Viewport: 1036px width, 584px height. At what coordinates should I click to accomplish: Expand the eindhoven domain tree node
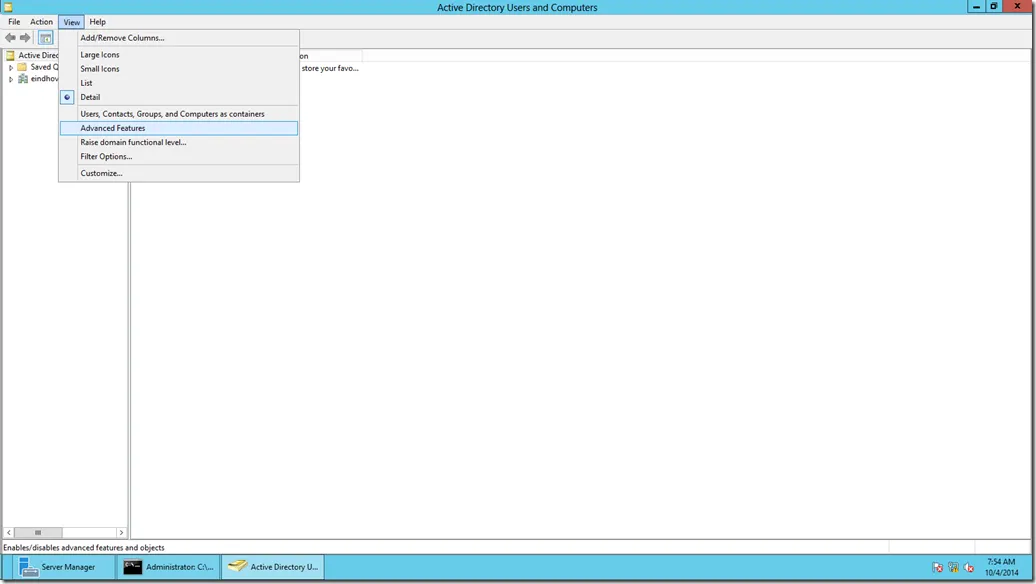pyautogui.click(x=11, y=79)
